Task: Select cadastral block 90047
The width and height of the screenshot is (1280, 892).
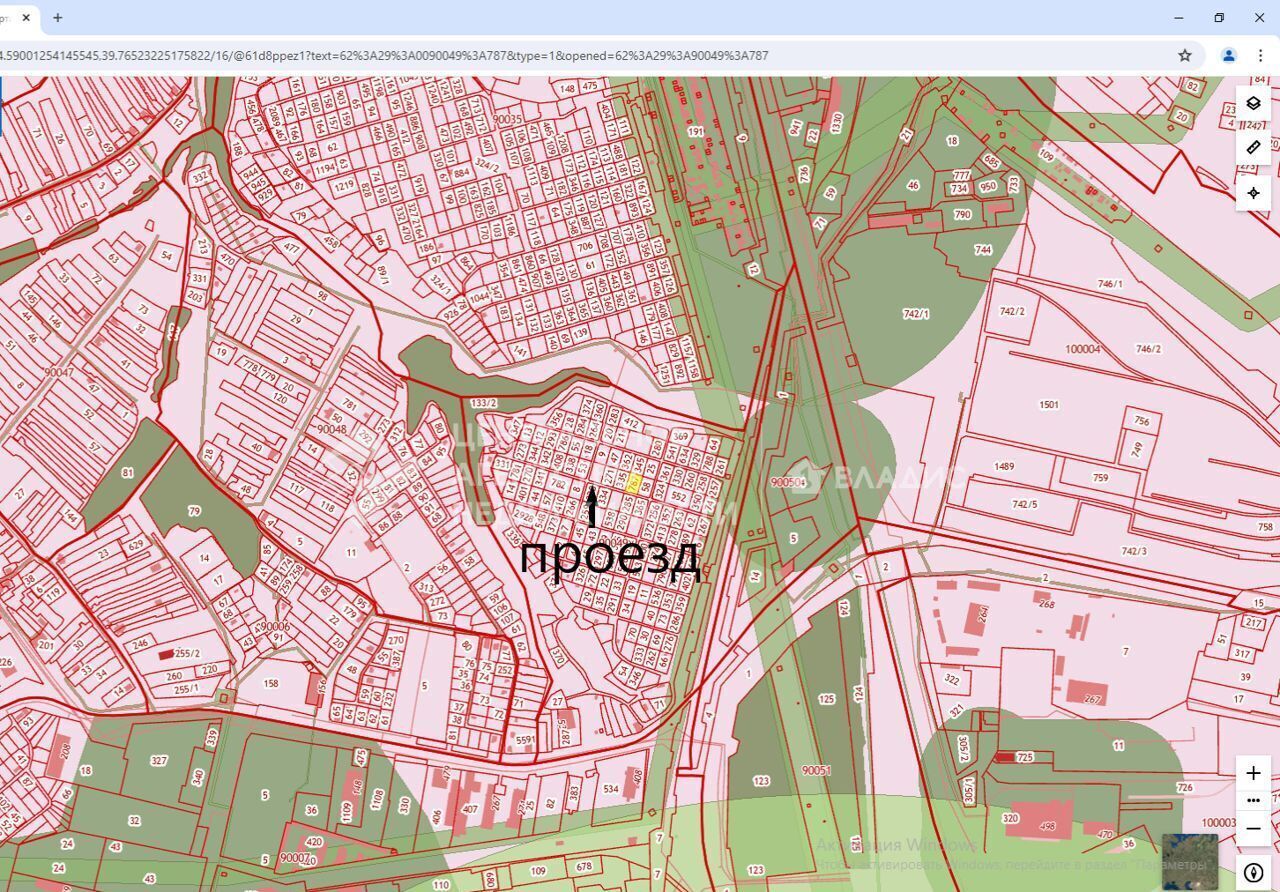Action: 59,372
